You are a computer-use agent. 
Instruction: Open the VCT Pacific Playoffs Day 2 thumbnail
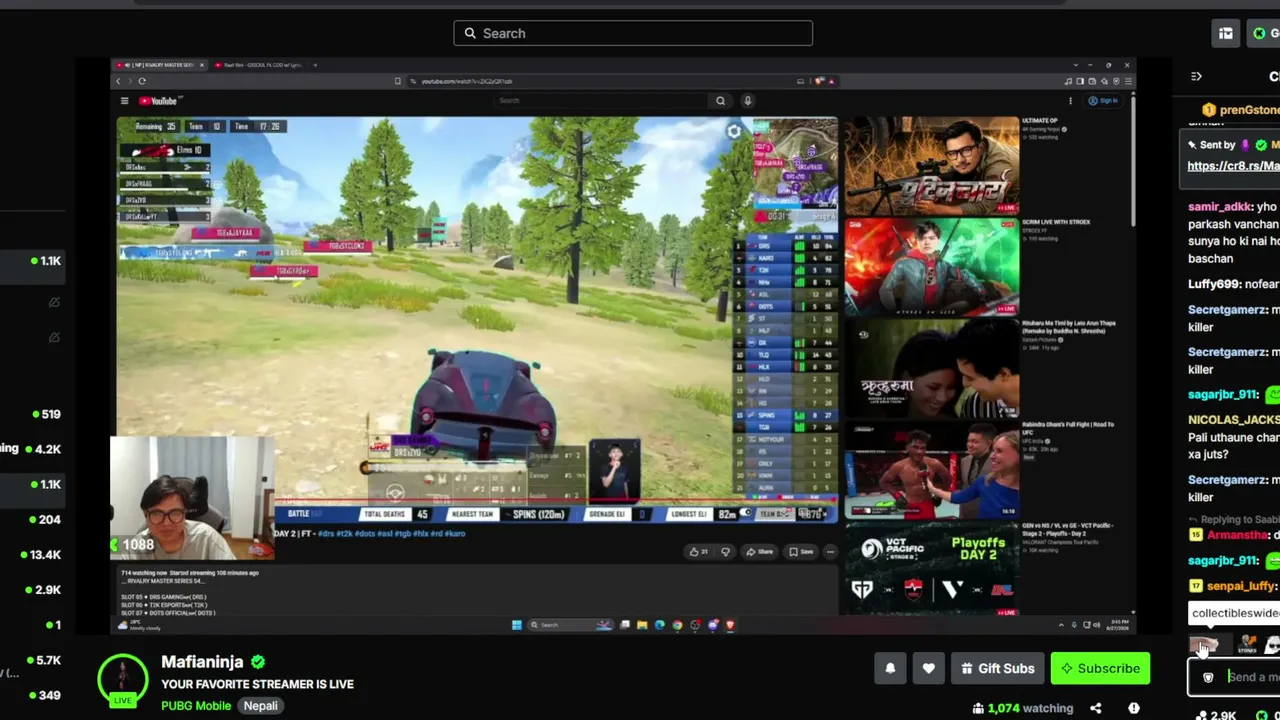pyautogui.click(x=932, y=569)
